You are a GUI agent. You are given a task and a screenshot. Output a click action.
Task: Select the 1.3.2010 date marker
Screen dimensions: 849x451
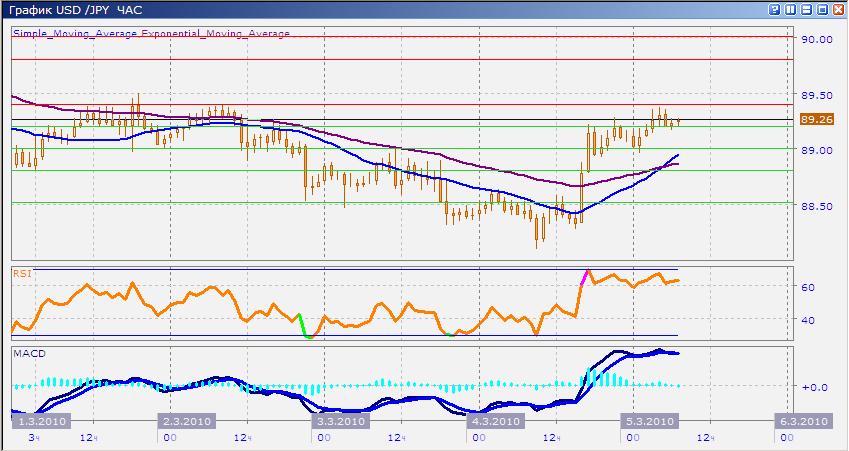click(40, 421)
